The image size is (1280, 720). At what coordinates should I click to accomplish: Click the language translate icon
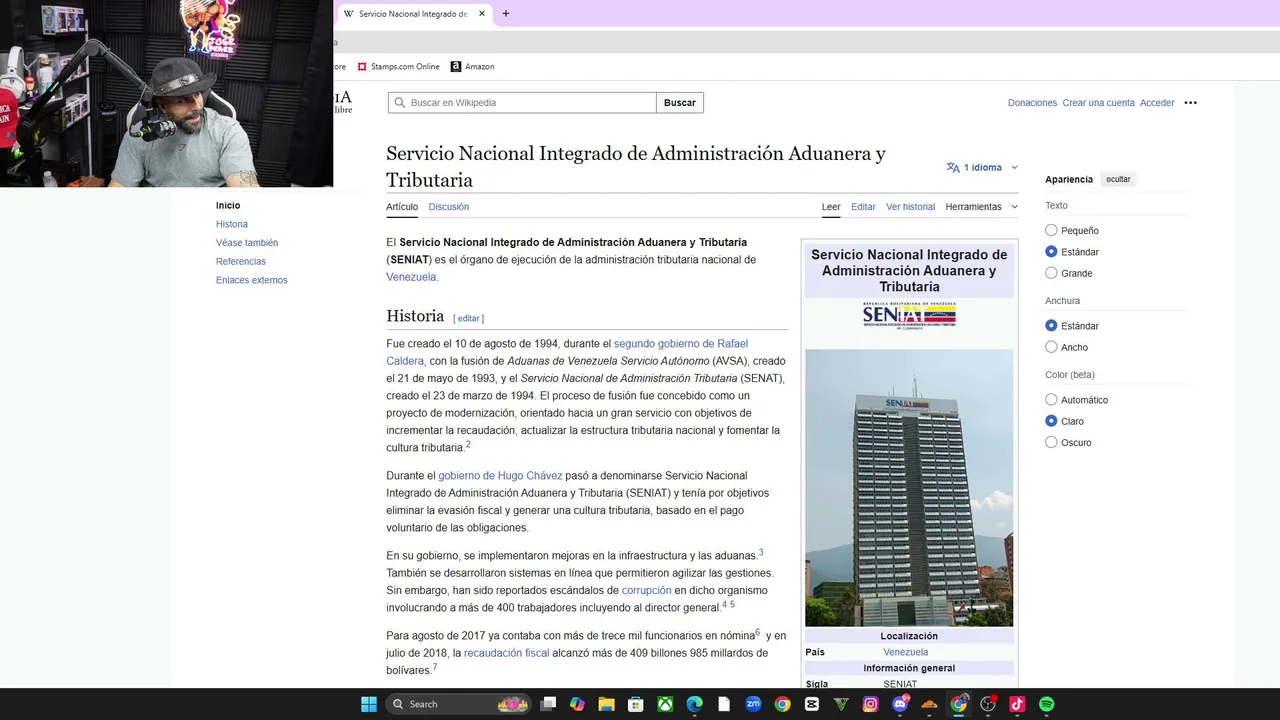point(953,167)
